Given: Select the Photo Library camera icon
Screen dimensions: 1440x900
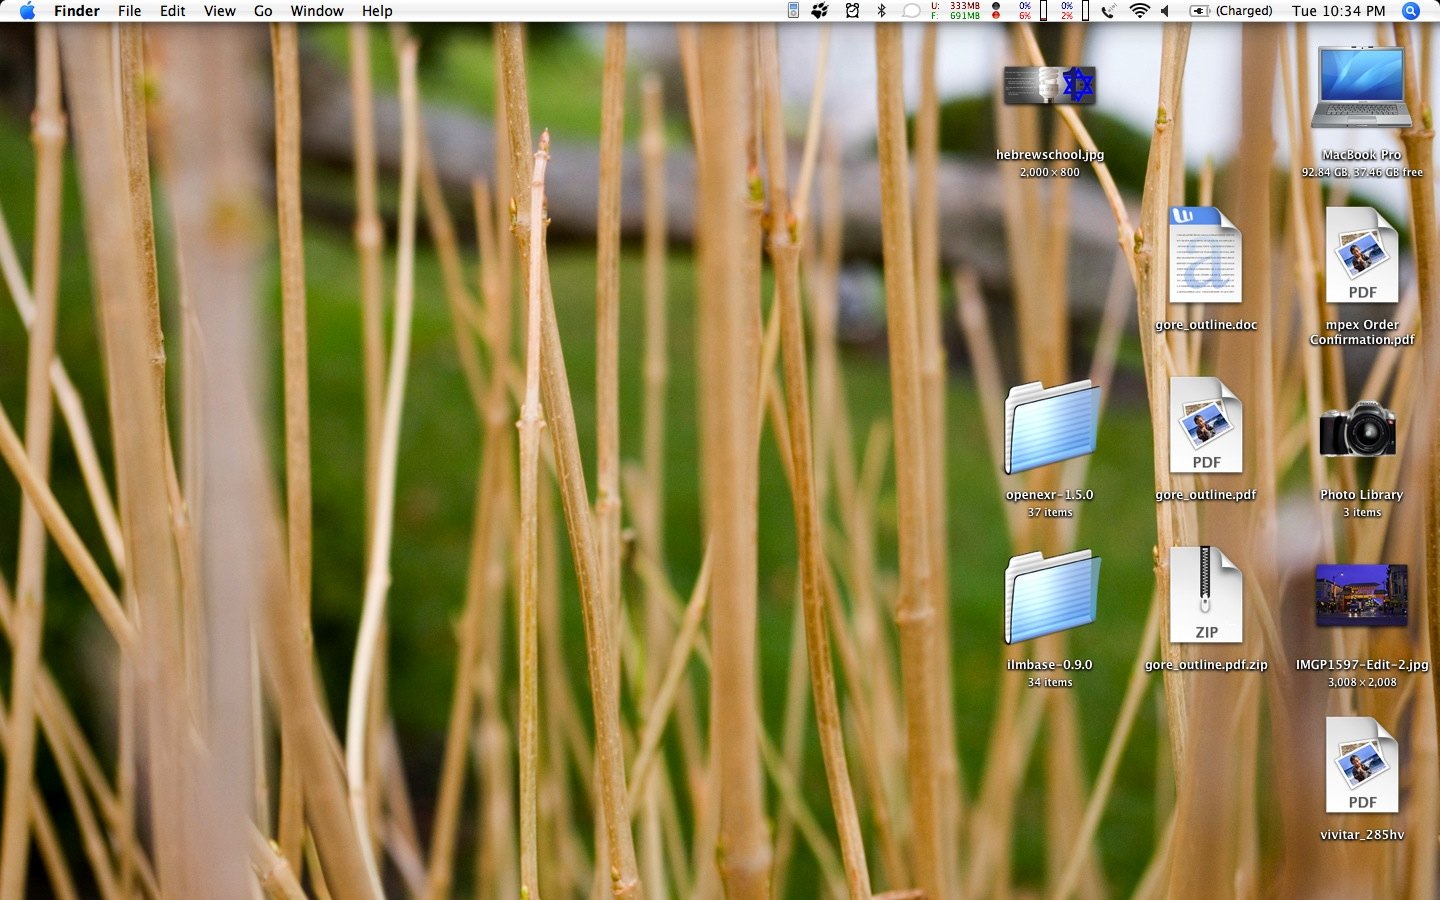Looking at the screenshot, I should pyautogui.click(x=1358, y=428).
